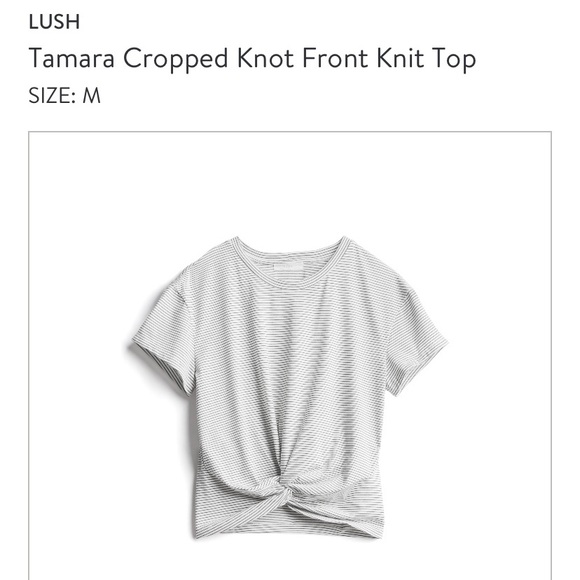Click the word Top ending the title

click(x=454, y=60)
